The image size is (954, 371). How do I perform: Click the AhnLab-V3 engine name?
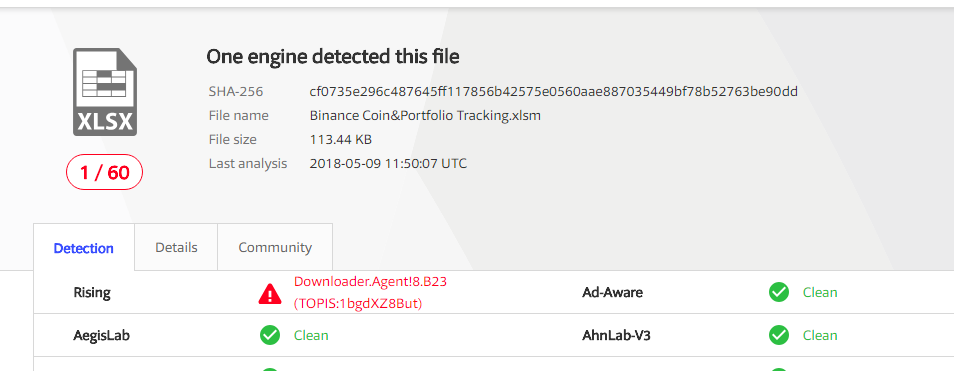click(616, 335)
